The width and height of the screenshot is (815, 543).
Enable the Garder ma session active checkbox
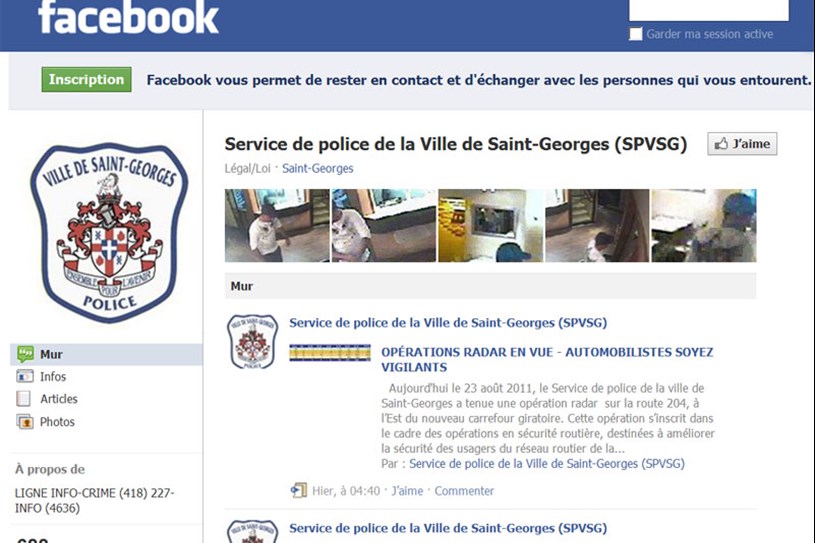click(x=635, y=34)
